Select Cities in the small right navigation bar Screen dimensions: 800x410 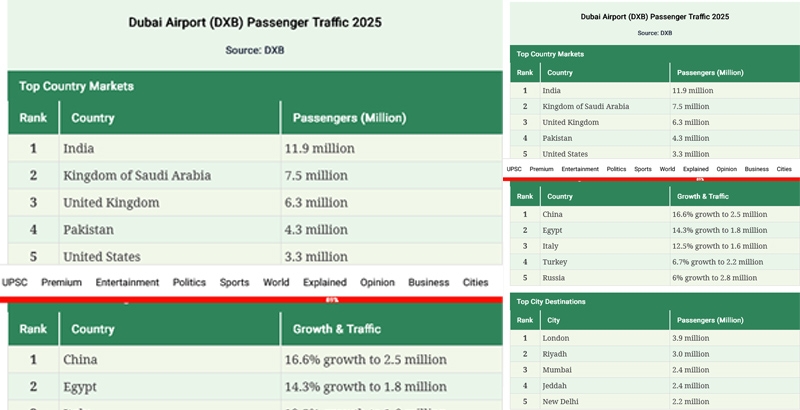pyautogui.click(x=783, y=169)
